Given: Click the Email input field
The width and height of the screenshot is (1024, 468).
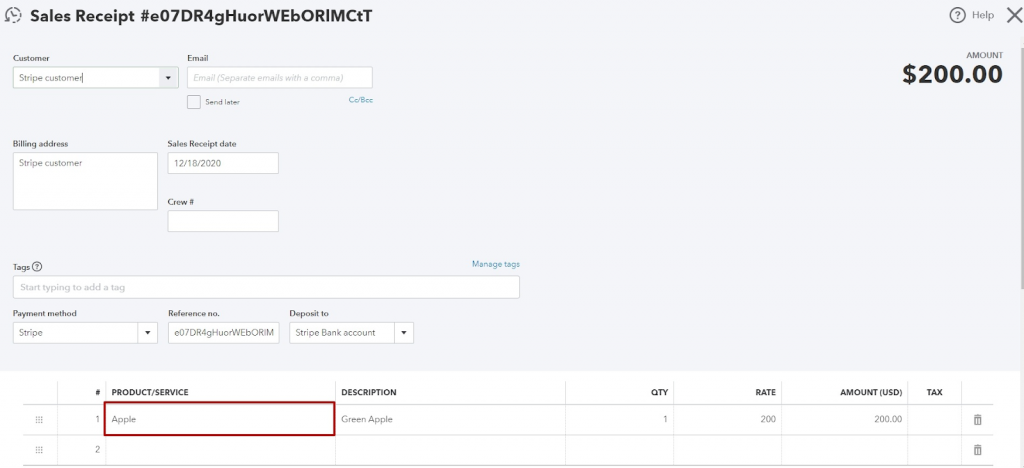Looking at the screenshot, I should coord(279,78).
